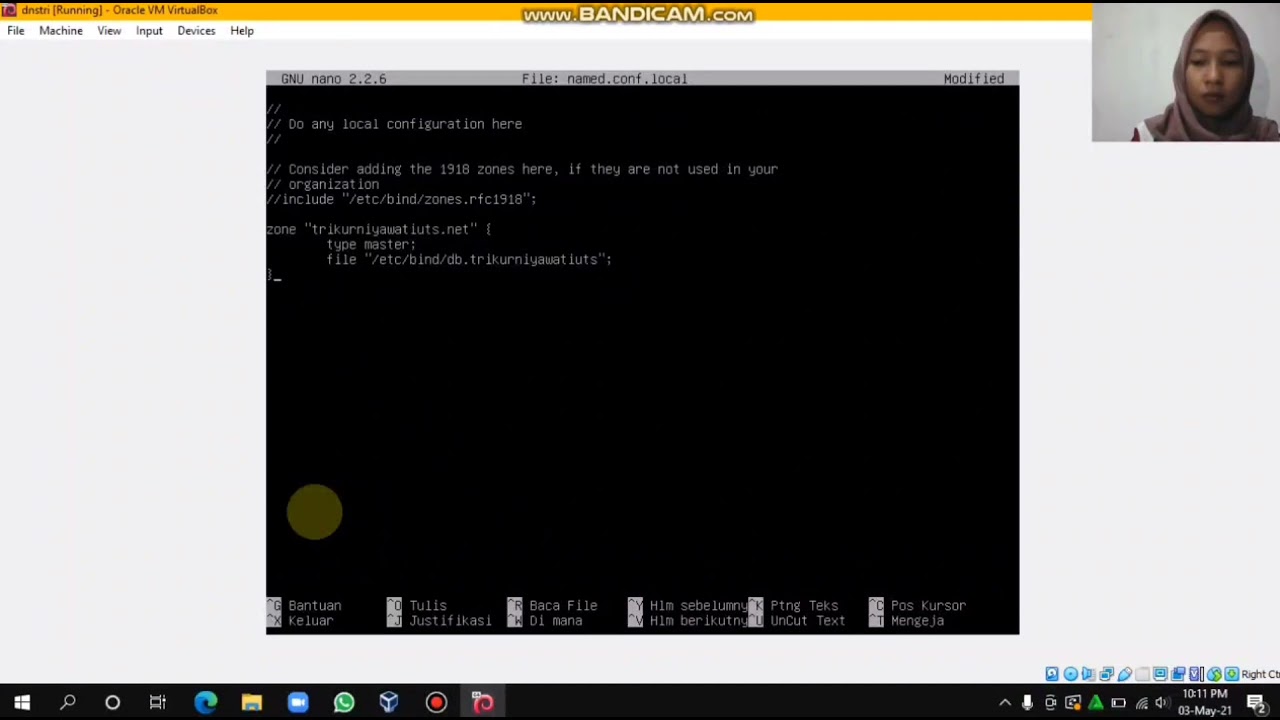Click the 'Ptng Teks' shortcut label

804,606
